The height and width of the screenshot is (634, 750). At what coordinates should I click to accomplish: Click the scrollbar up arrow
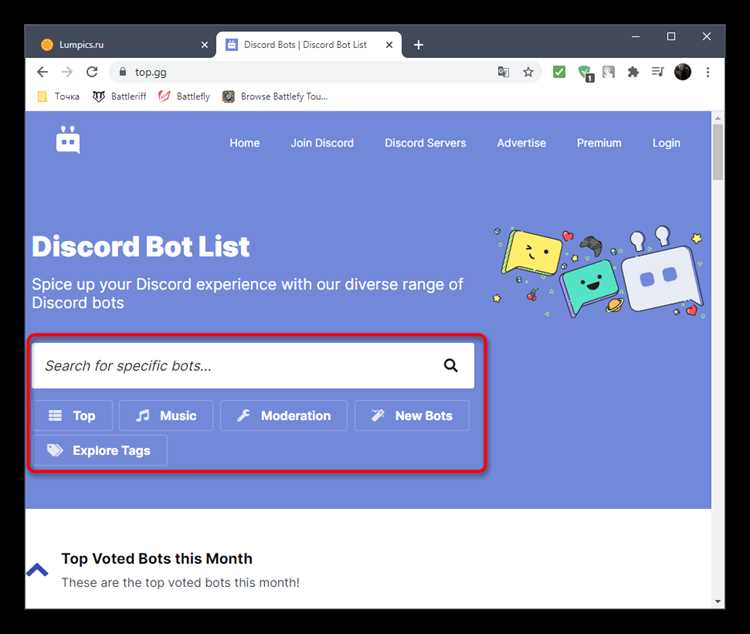[717, 118]
